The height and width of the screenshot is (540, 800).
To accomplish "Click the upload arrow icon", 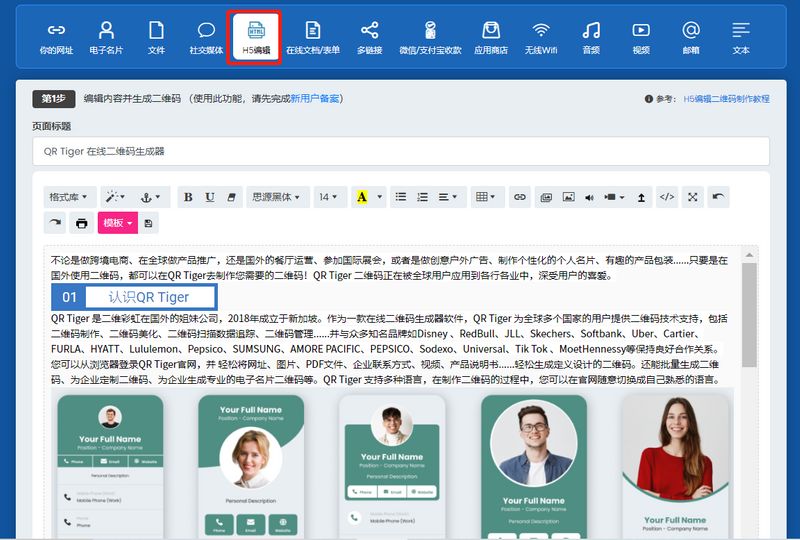I will coord(641,197).
